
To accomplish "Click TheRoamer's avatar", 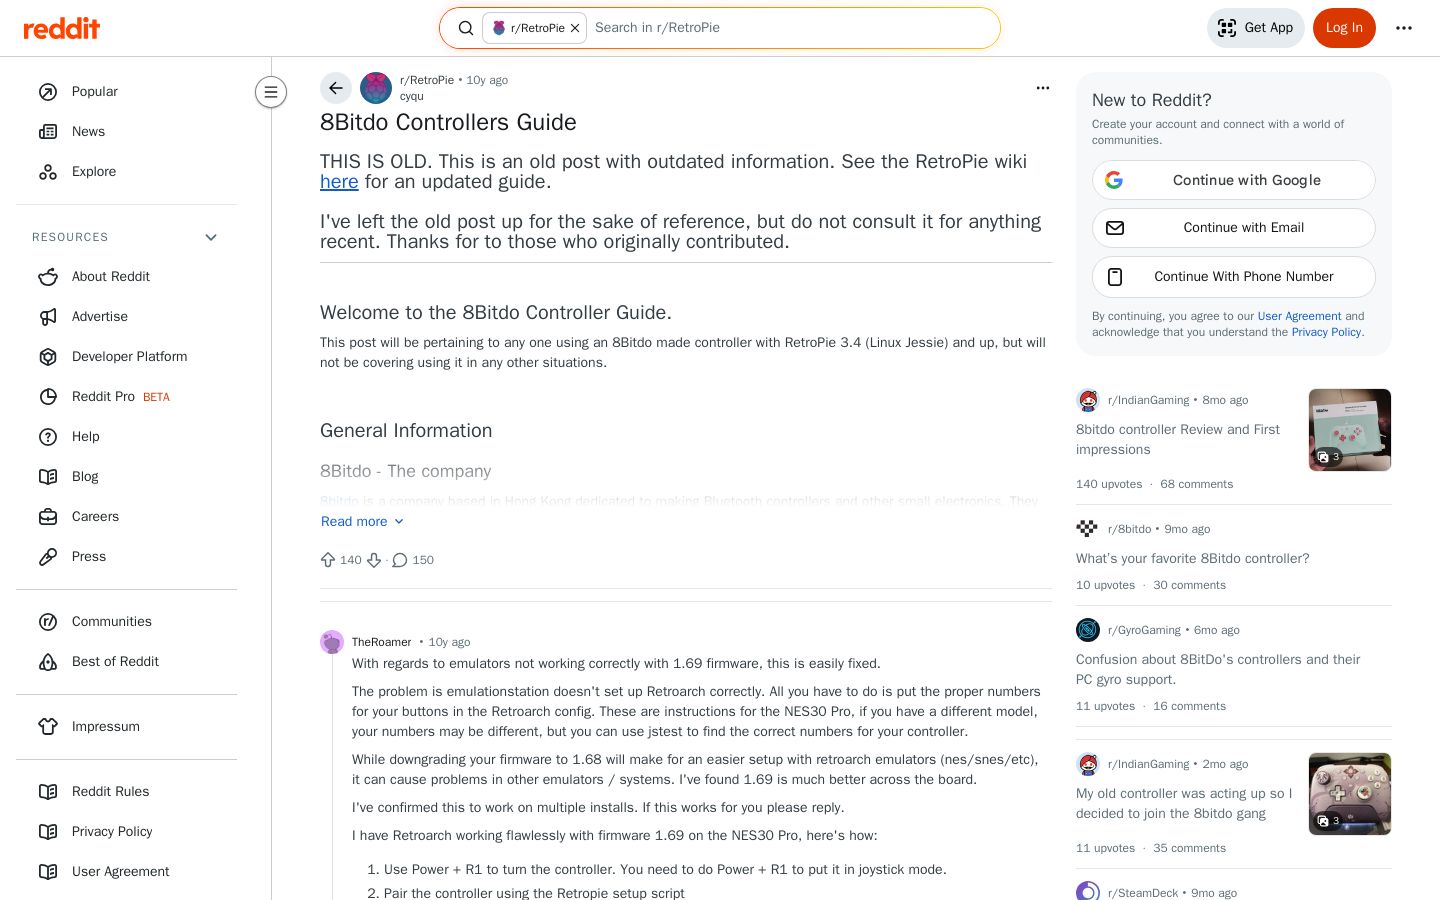I will (332, 642).
